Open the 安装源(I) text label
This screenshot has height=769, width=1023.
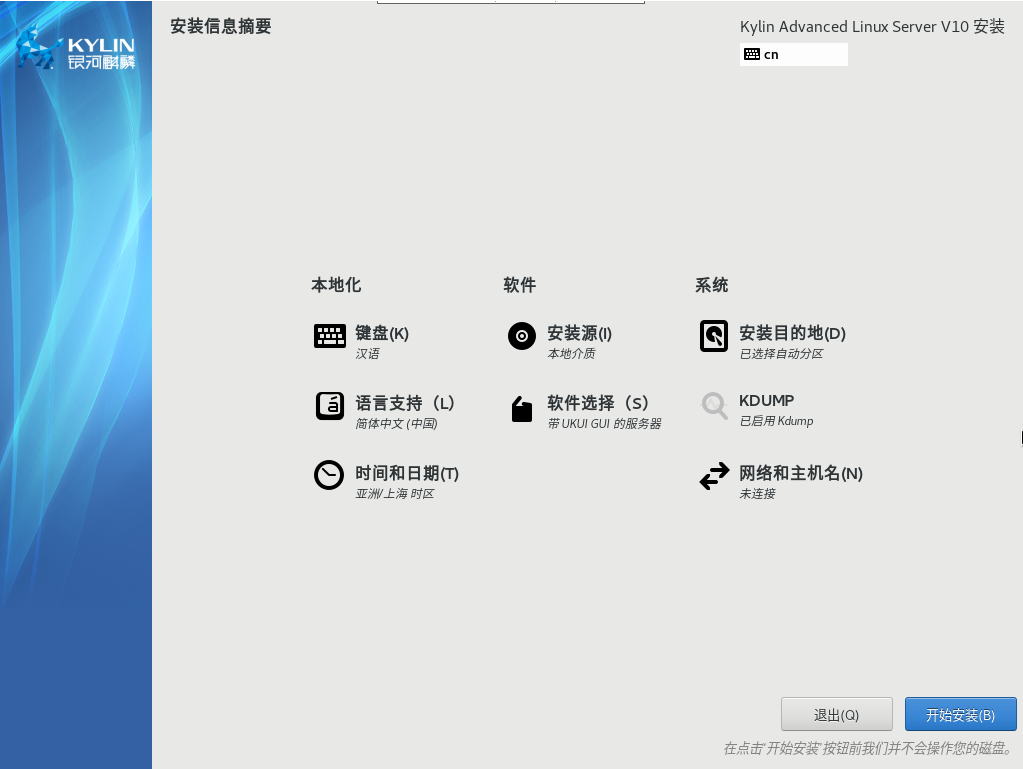pyautogui.click(x=579, y=334)
